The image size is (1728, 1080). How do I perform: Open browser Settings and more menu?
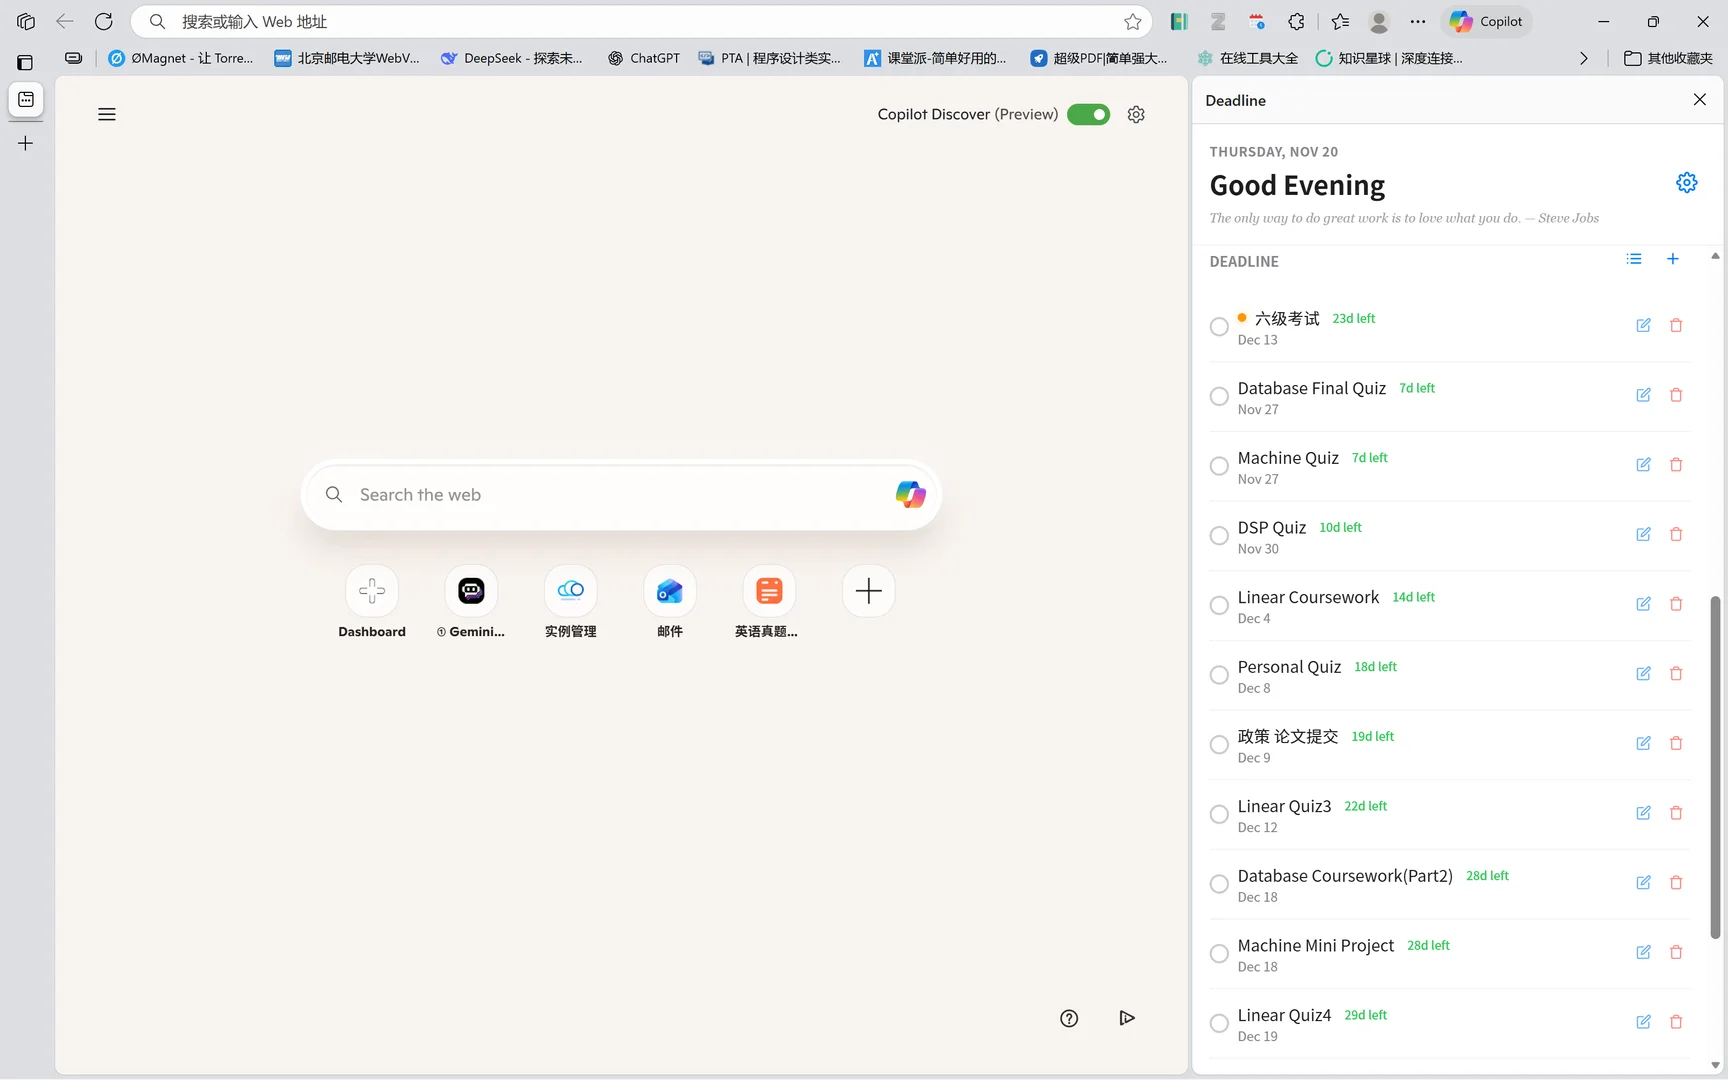click(1418, 21)
